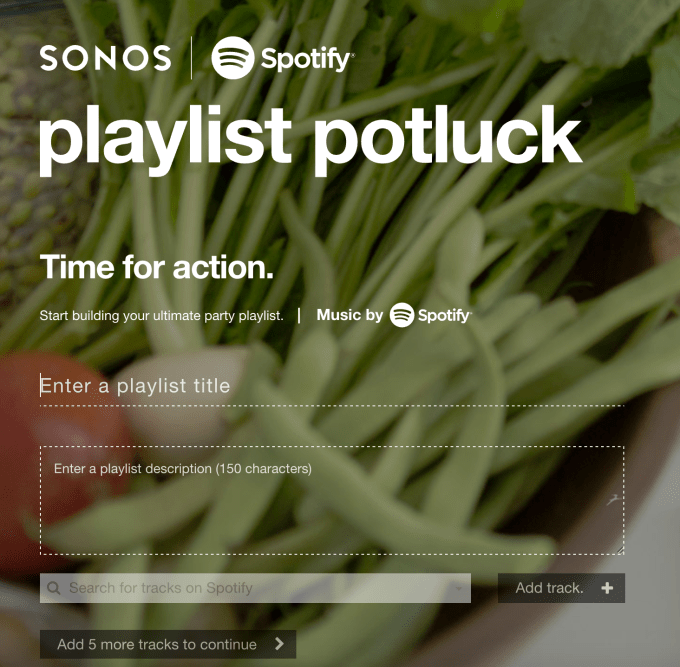Screen dimensions: 680x667
Task: Focus the Enter a playlist title field
Action: click(x=332, y=387)
